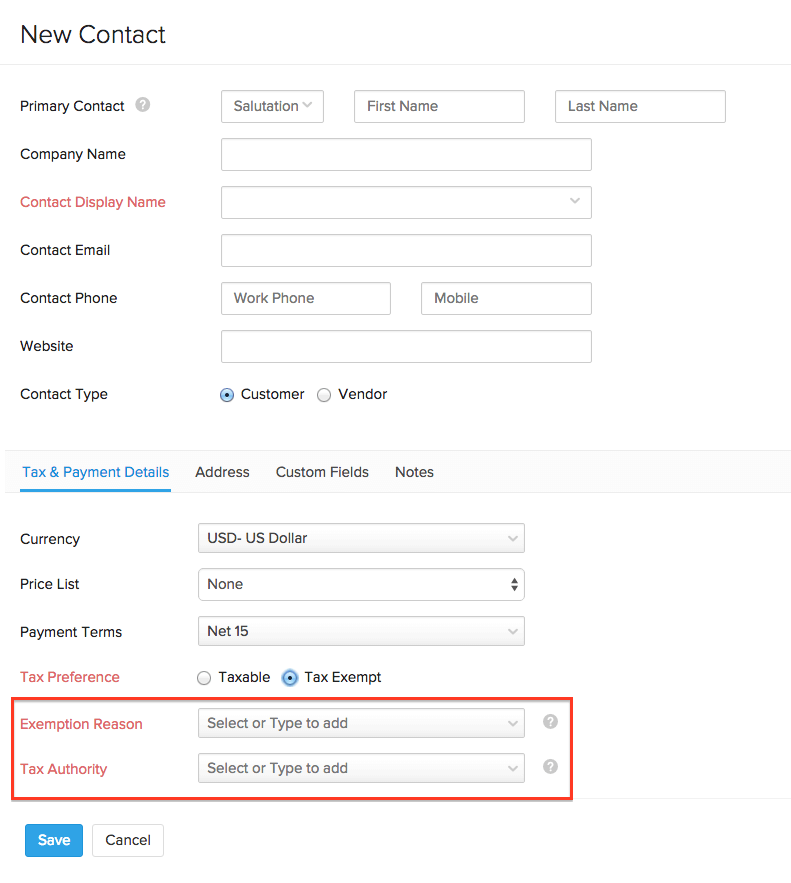Change Payment Terms from Net 15
The width and height of the screenshot is (791, 883).
pos(361,631)
